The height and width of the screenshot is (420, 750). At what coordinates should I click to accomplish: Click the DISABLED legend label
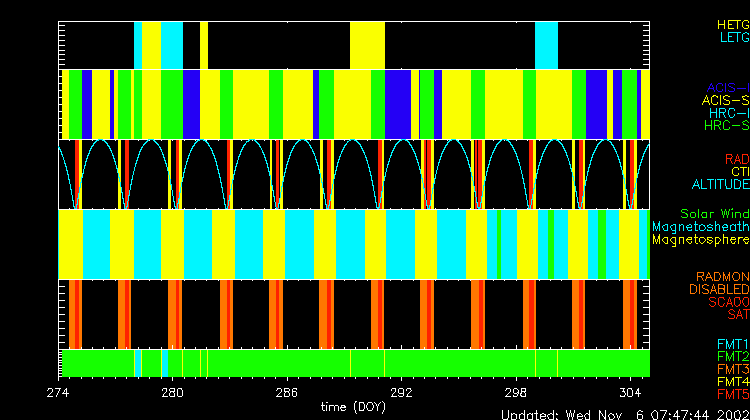[717, 290]
